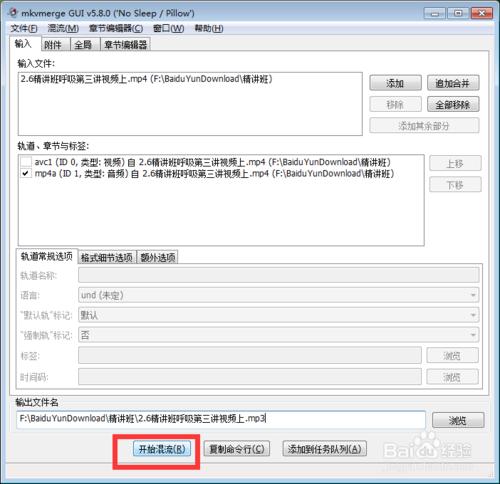Click the 复制命令行(C) button
The width and height of the screenshot is (500, 484).
237,449
